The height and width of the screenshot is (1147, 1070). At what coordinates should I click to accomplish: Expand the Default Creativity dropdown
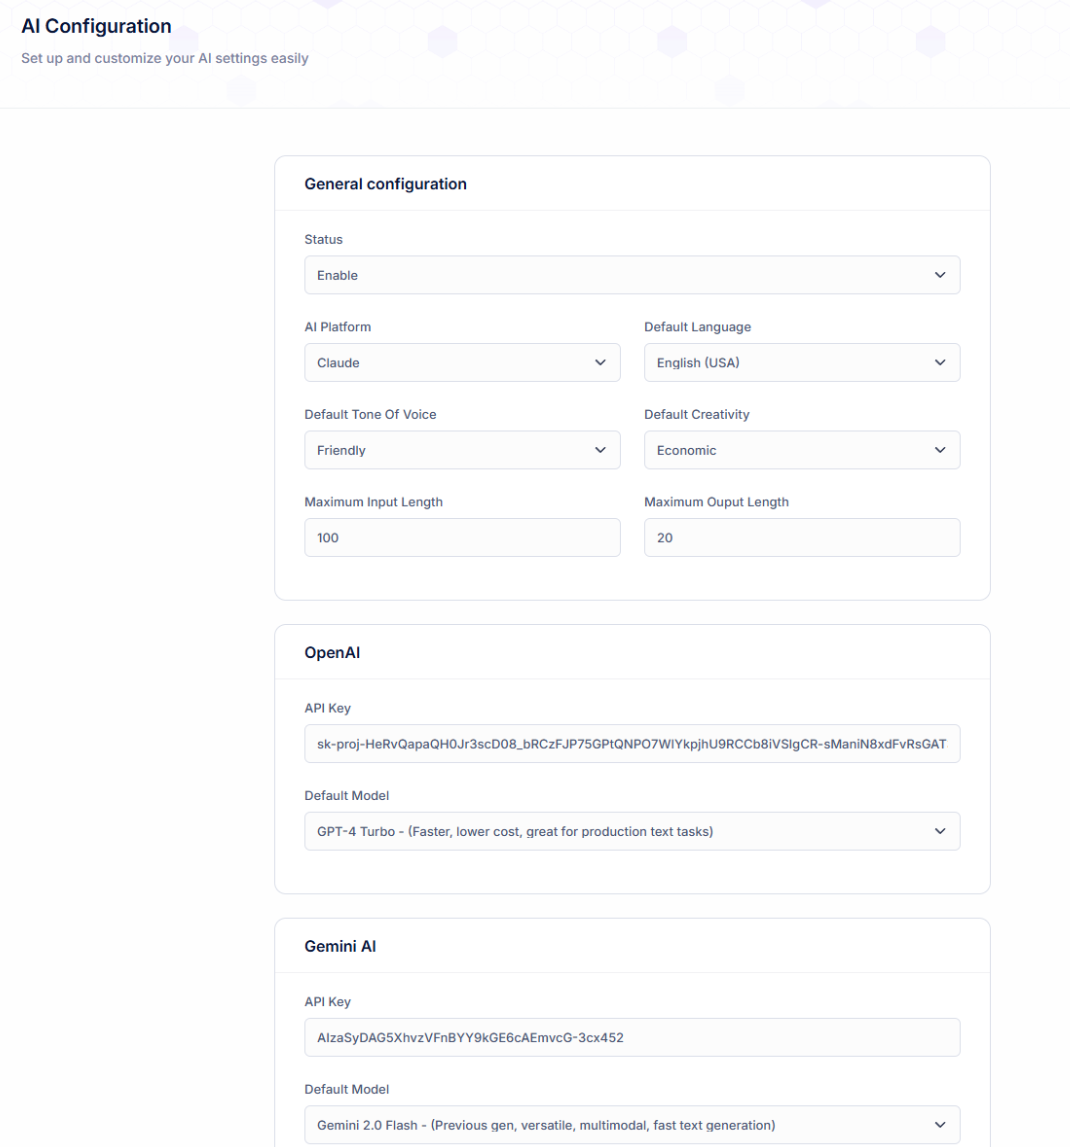(x=802, y=450)
